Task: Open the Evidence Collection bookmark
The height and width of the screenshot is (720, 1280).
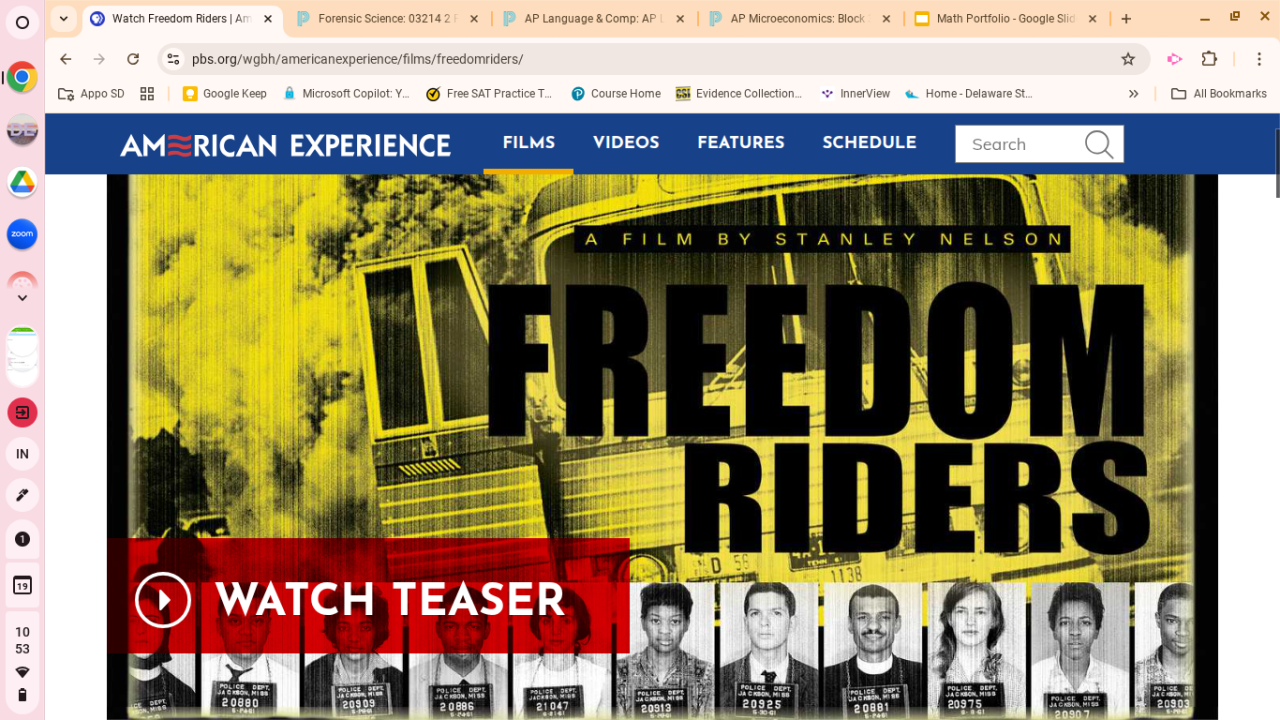Action: (x=739, y=94)
